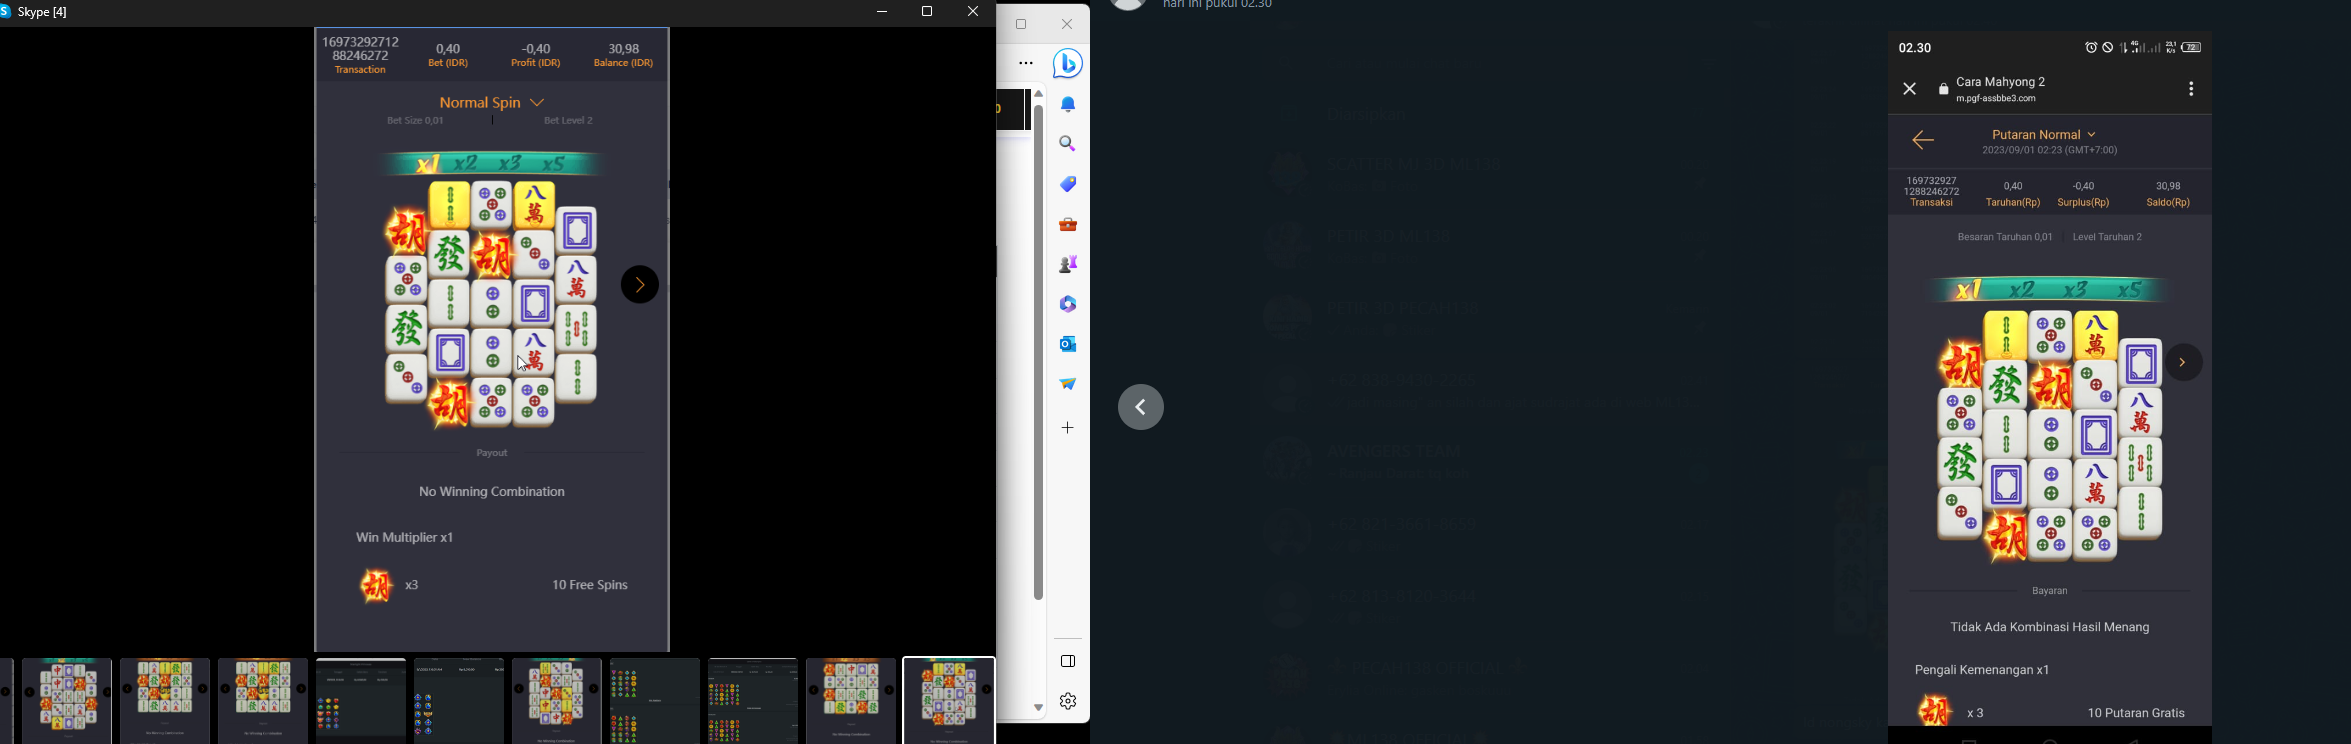The image size is (2351, 744).
Task: Open the notifications bell in the Edge sidebar
Action: pyautogui.click(x=1068, y=105)
